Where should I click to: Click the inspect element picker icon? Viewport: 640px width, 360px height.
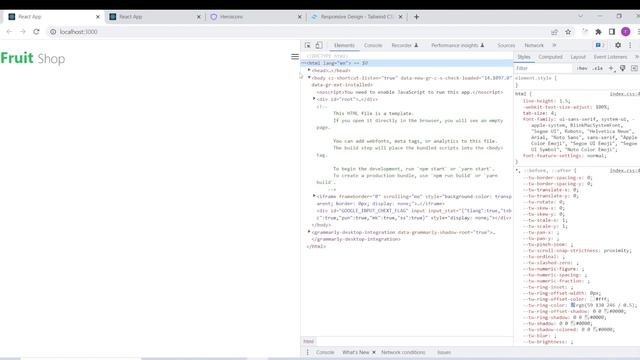[x=307, y=45]
